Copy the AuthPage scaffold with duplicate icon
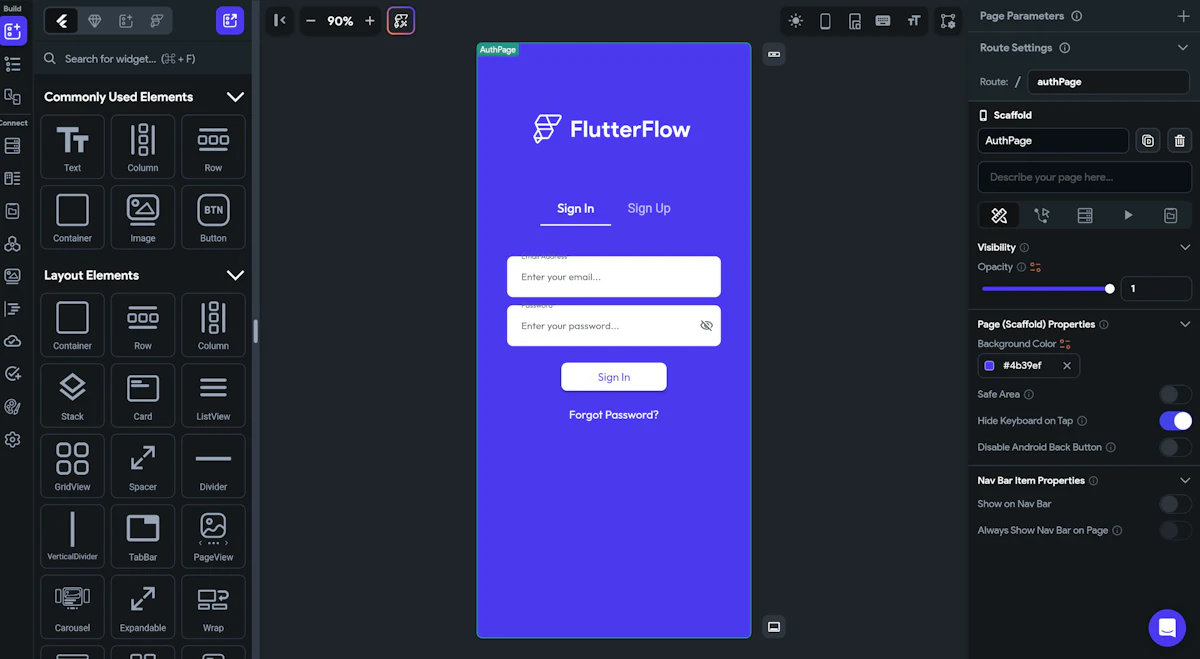Viewport: 1200px width, 659px height. tap(1148, 141)
